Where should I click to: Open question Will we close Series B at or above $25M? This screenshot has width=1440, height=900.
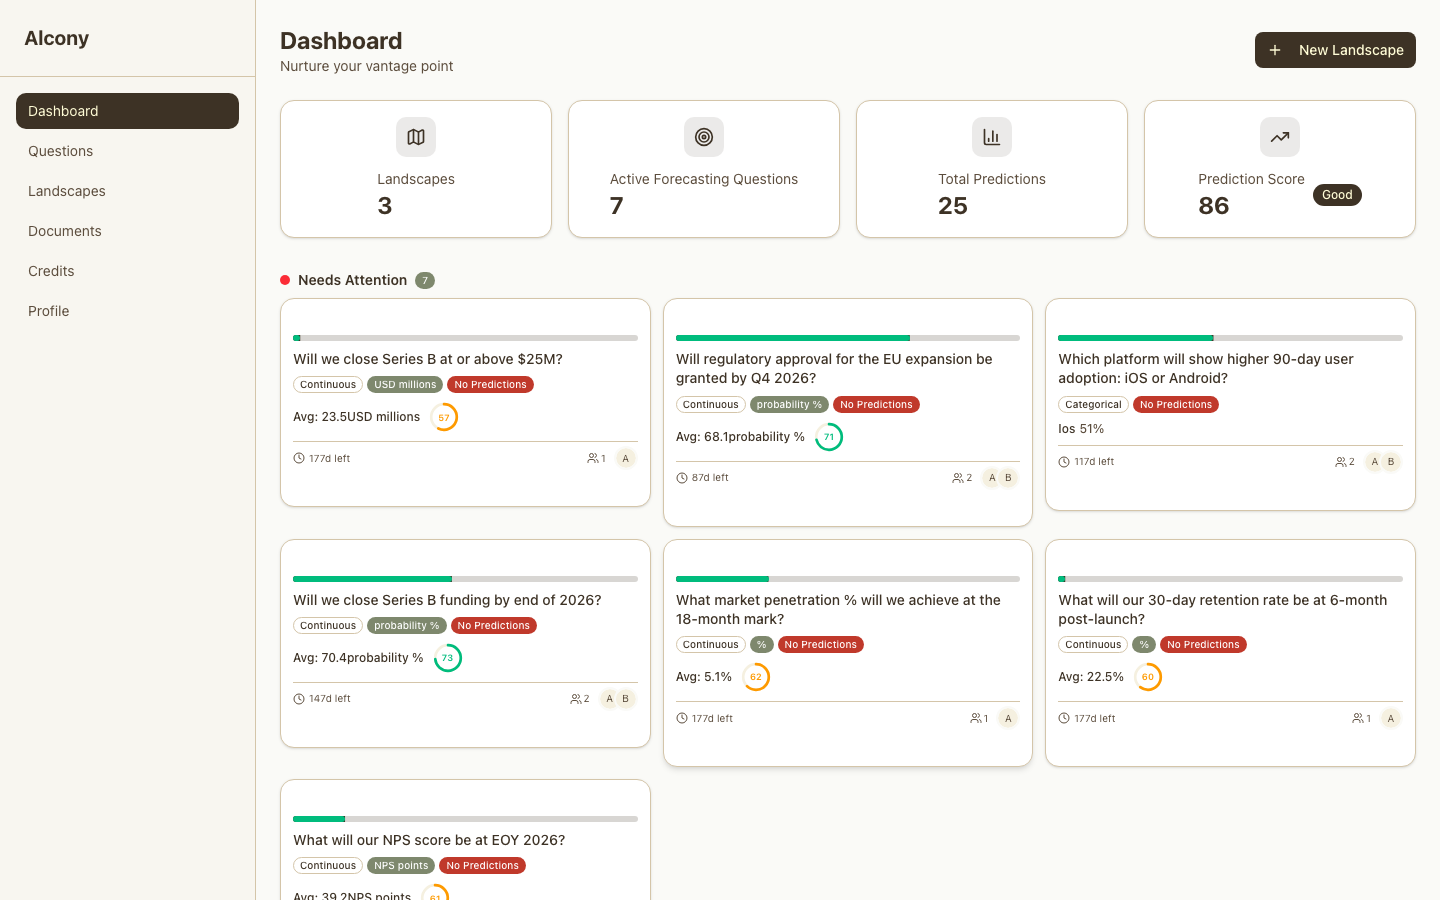pyautogui.click(x=428, y=359)
